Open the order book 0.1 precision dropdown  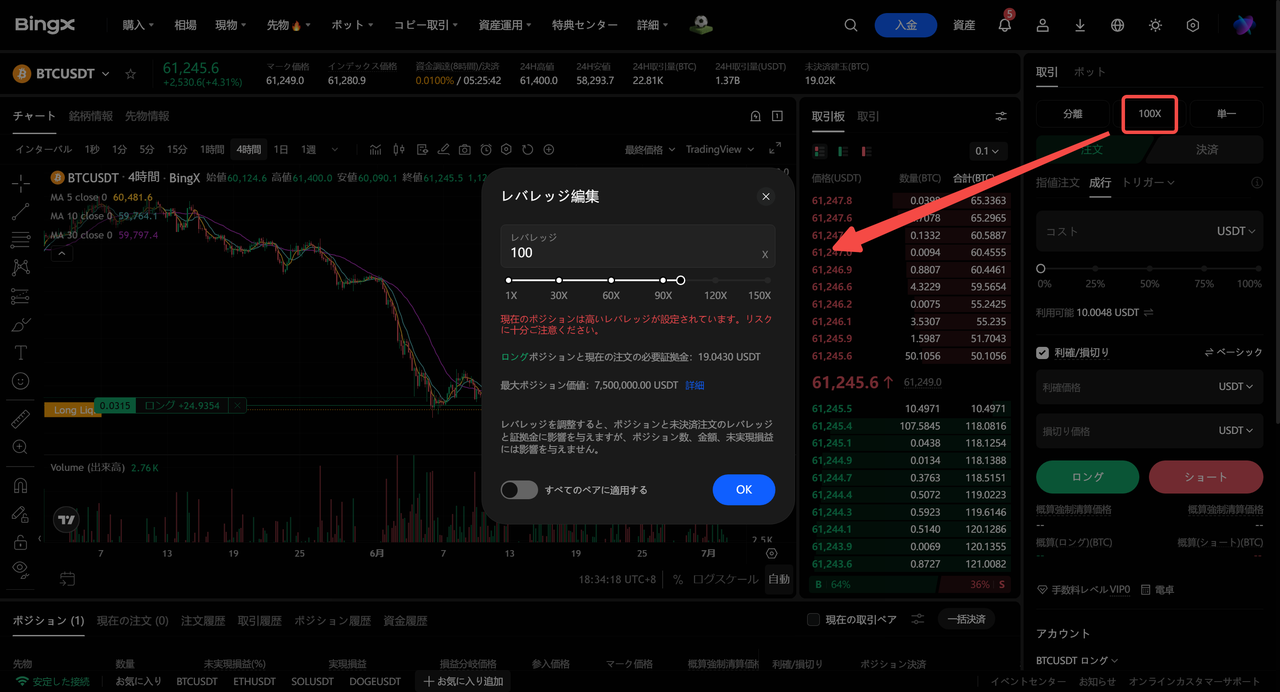coord(987,151)
